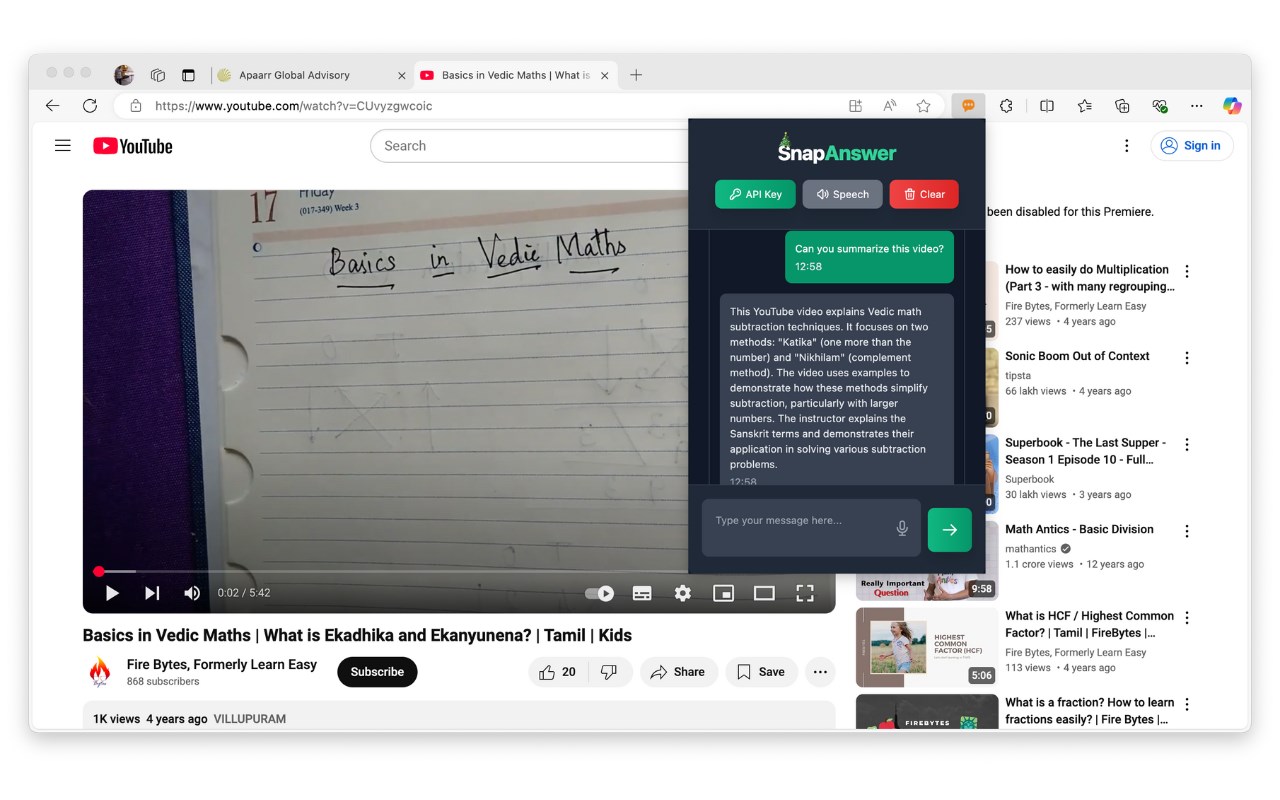Screen dimensions: 1280x800
Task: Save the video to a playlist
Action: pos(761,672)
